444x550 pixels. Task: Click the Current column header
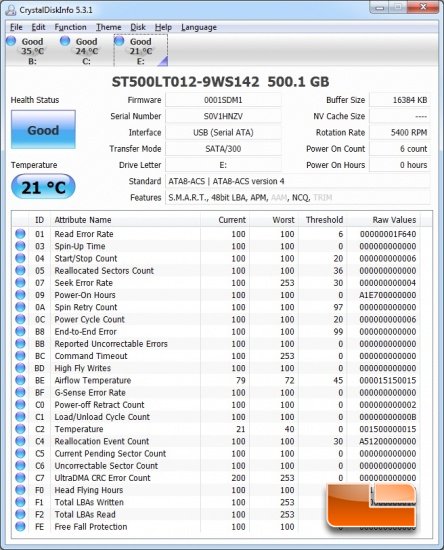click(224, 220)
